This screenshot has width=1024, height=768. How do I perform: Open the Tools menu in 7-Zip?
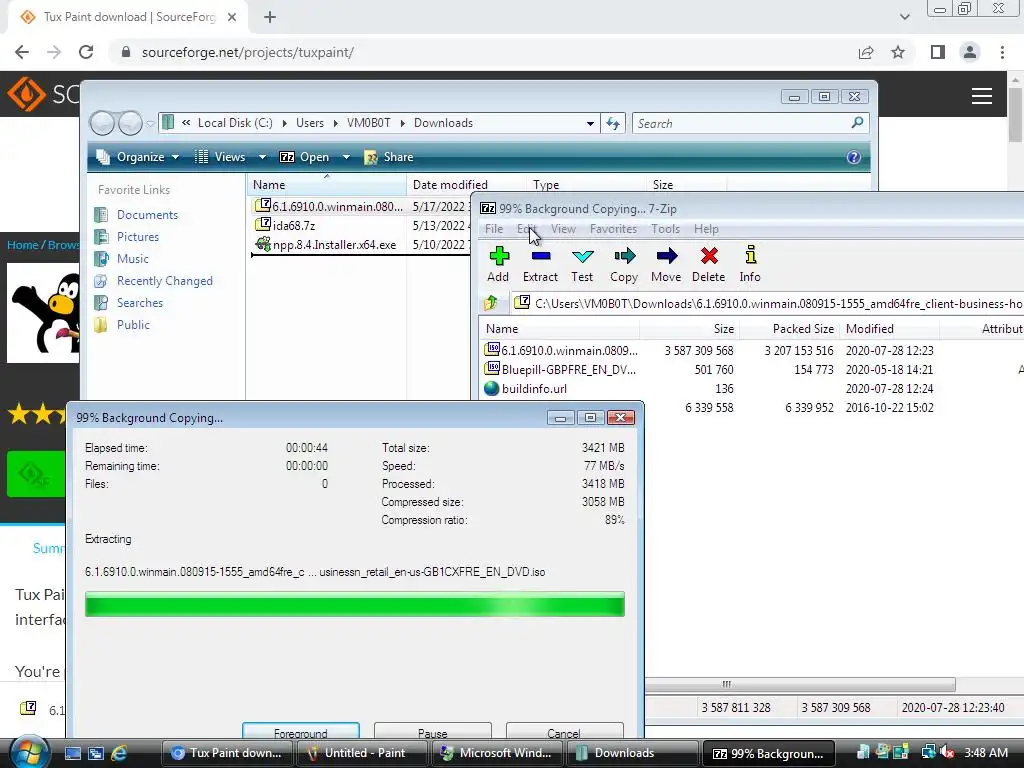(665, 229)
